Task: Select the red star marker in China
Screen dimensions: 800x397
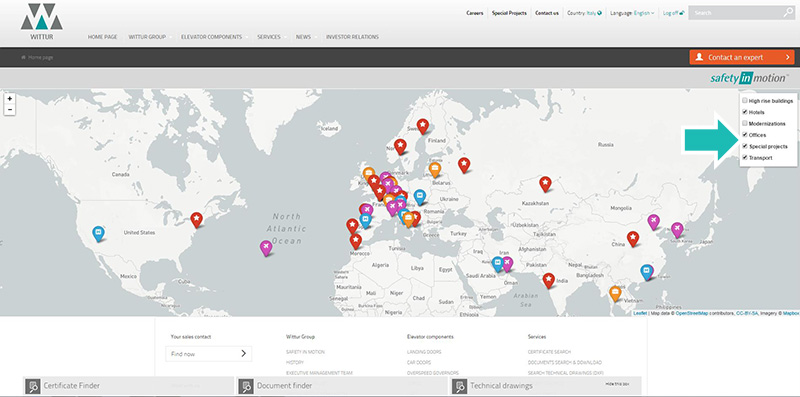Action: (x=633, y=239)
